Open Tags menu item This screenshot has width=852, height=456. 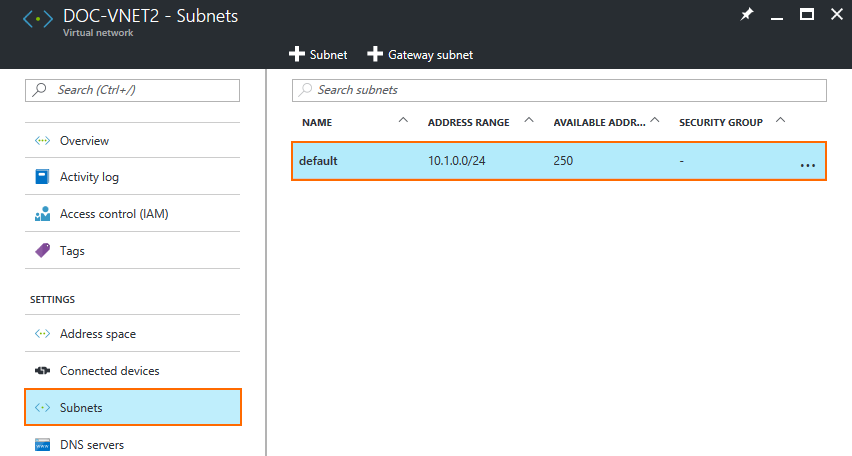pos(132,251)
